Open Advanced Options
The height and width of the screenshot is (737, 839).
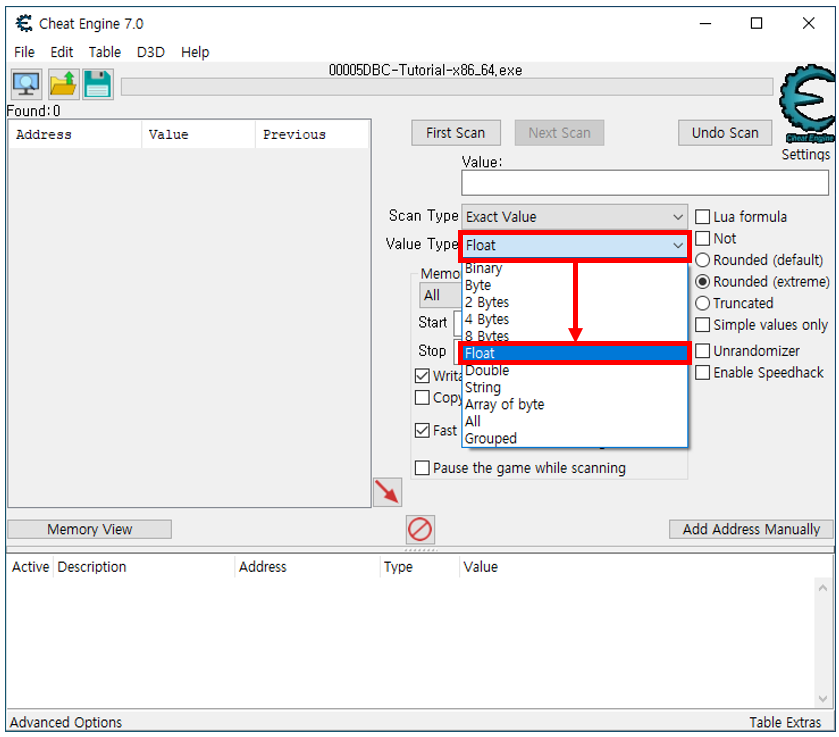[66, 723]
